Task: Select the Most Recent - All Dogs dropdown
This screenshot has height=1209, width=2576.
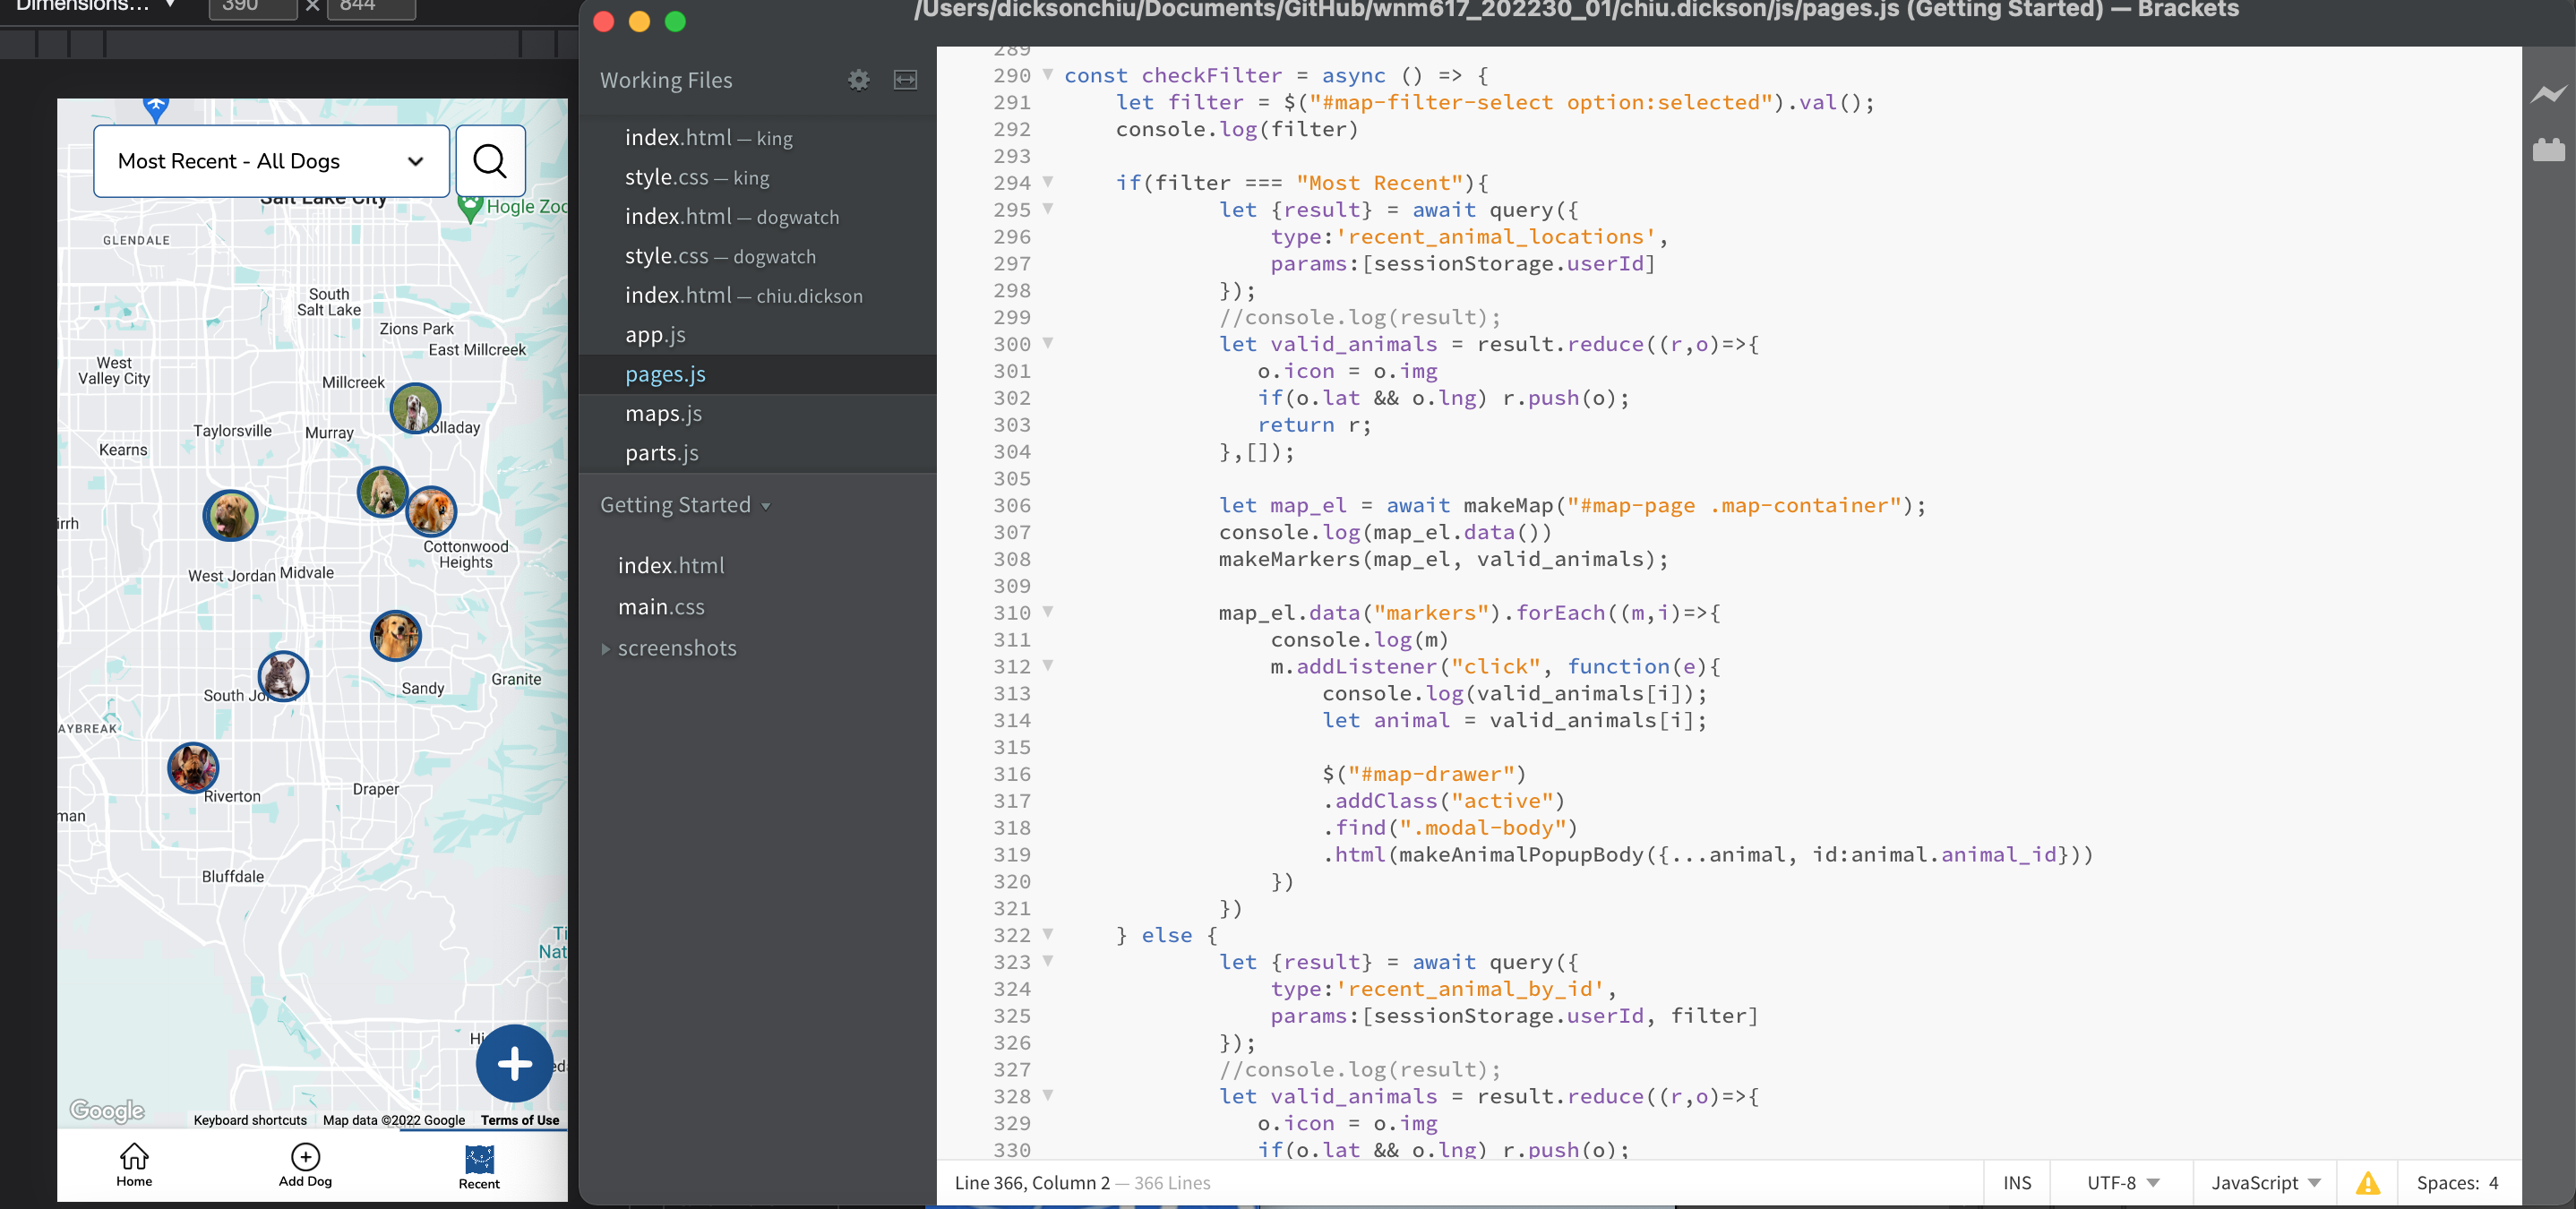Action: (270, 159)
